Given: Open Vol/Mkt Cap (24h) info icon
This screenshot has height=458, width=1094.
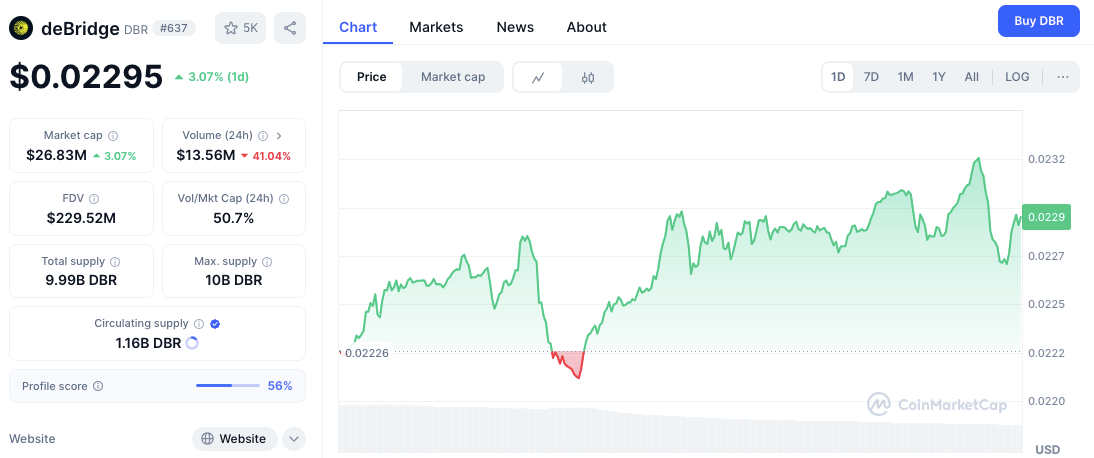Looking at the screenshot, I should click(284, 198).
